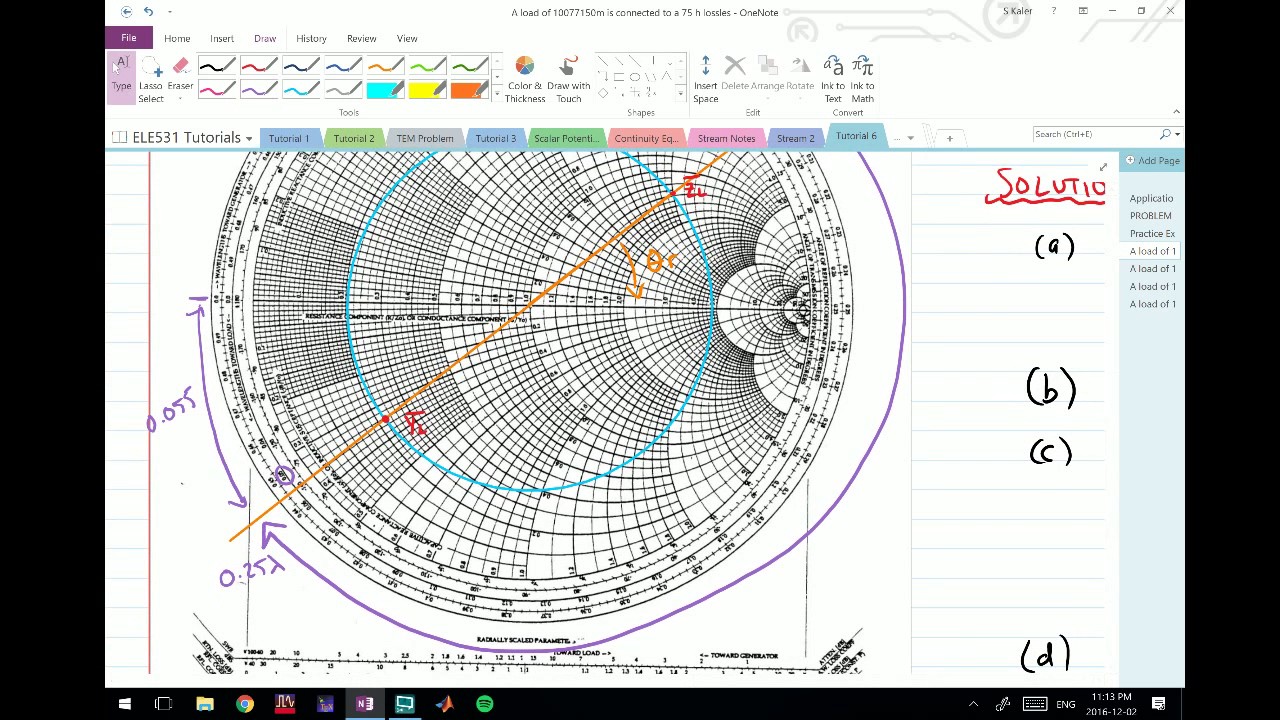Screen dimensions: 1280x720
Task: Show more section tabs via ellipsis
Action: coord(896,138)
